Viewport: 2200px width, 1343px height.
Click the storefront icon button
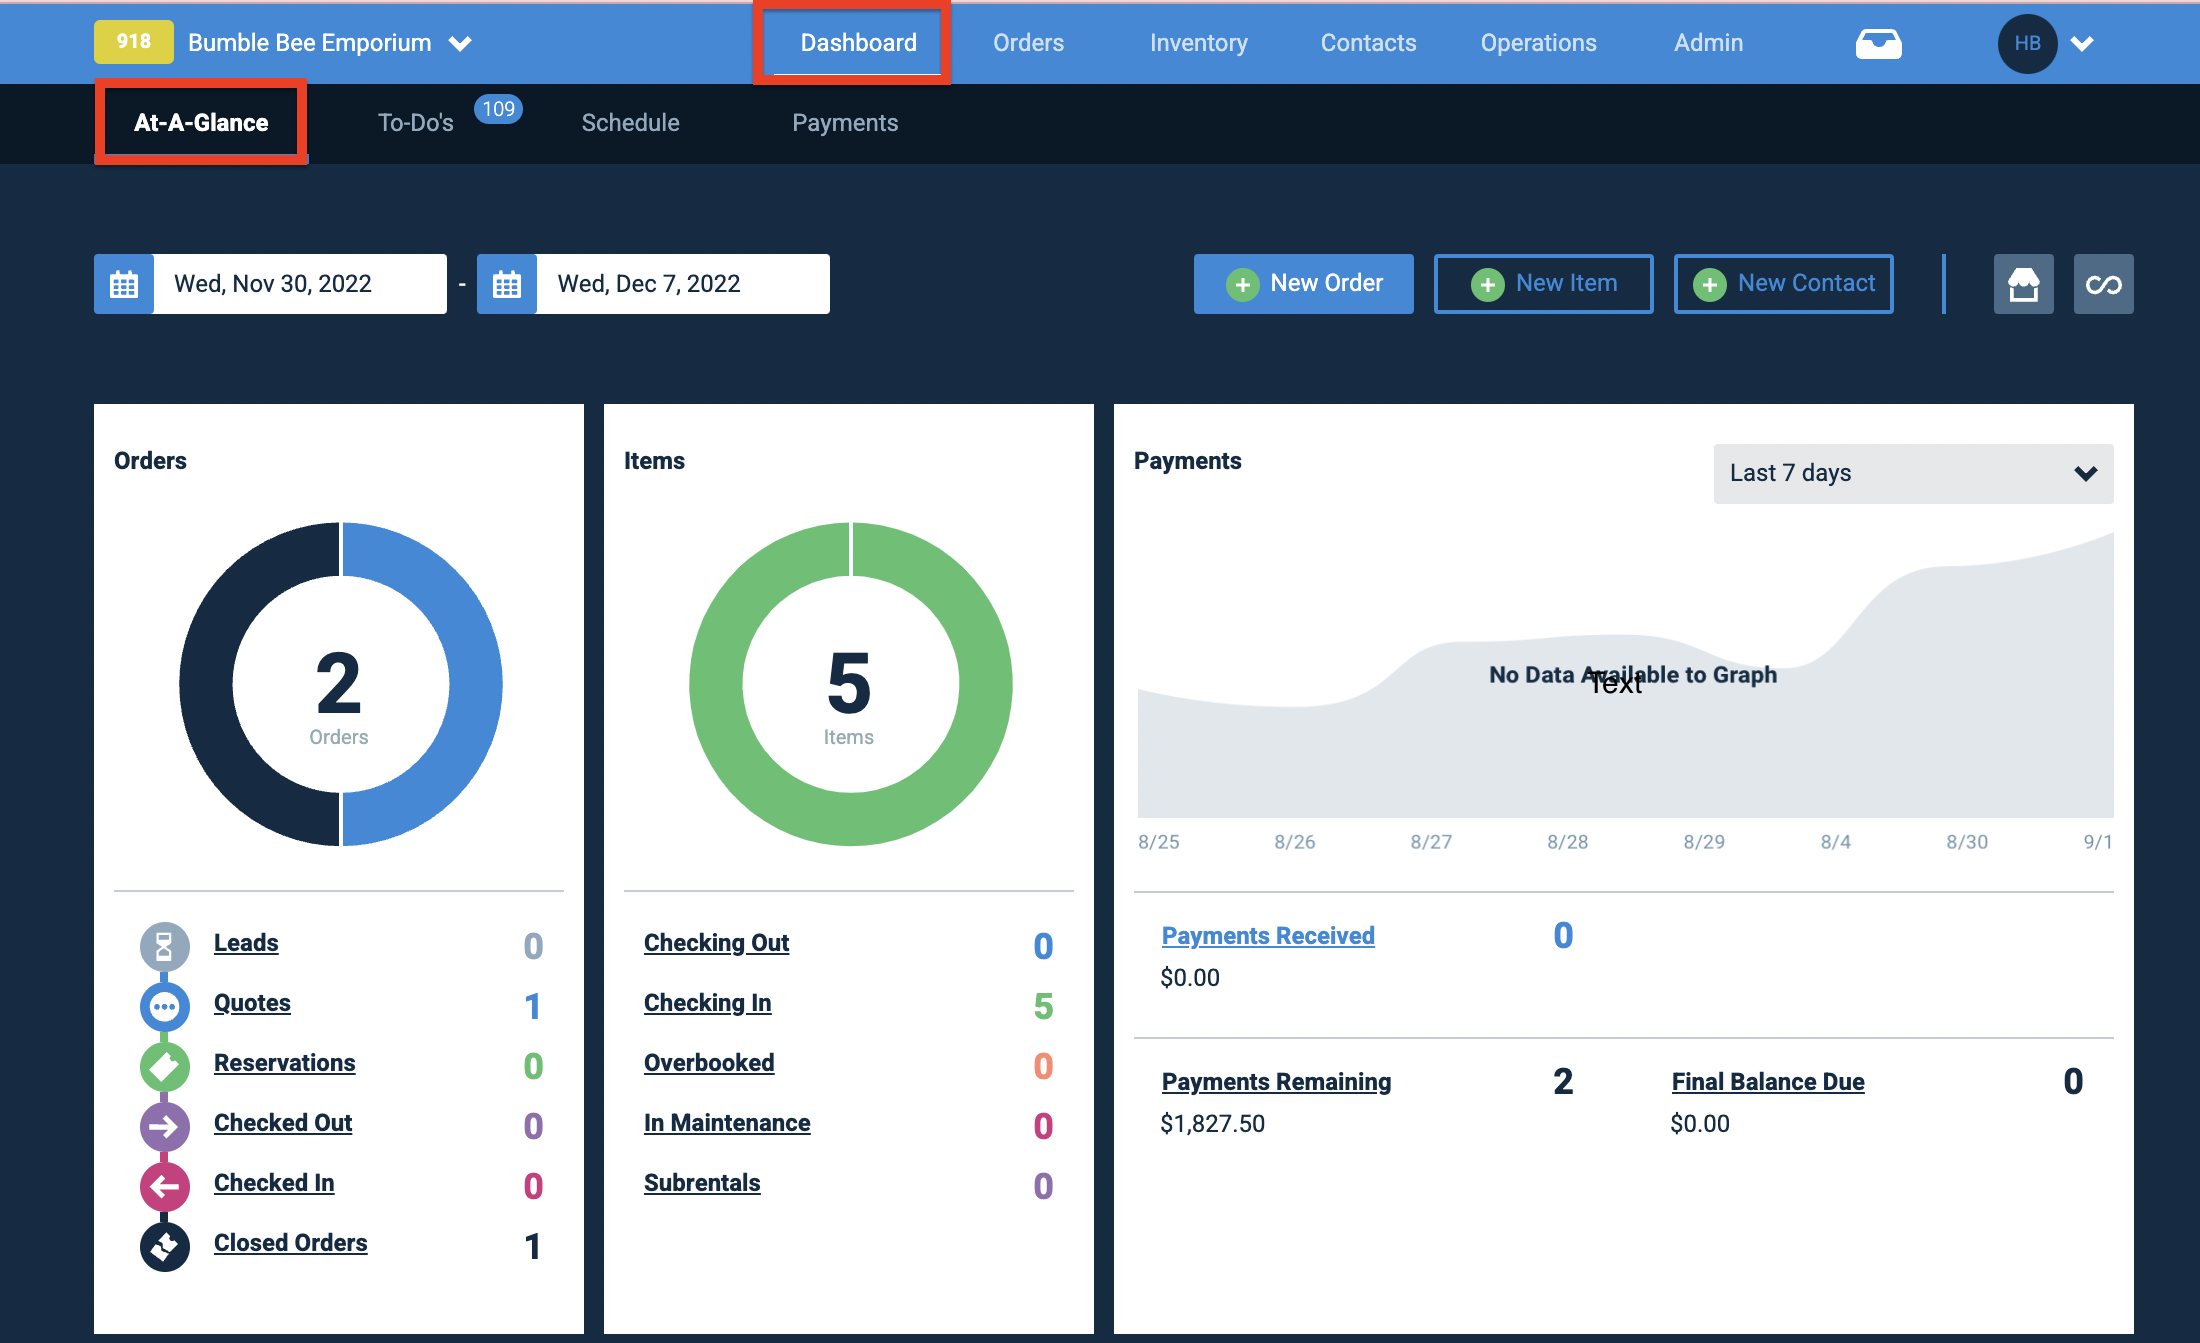(x=2023, y=284)
